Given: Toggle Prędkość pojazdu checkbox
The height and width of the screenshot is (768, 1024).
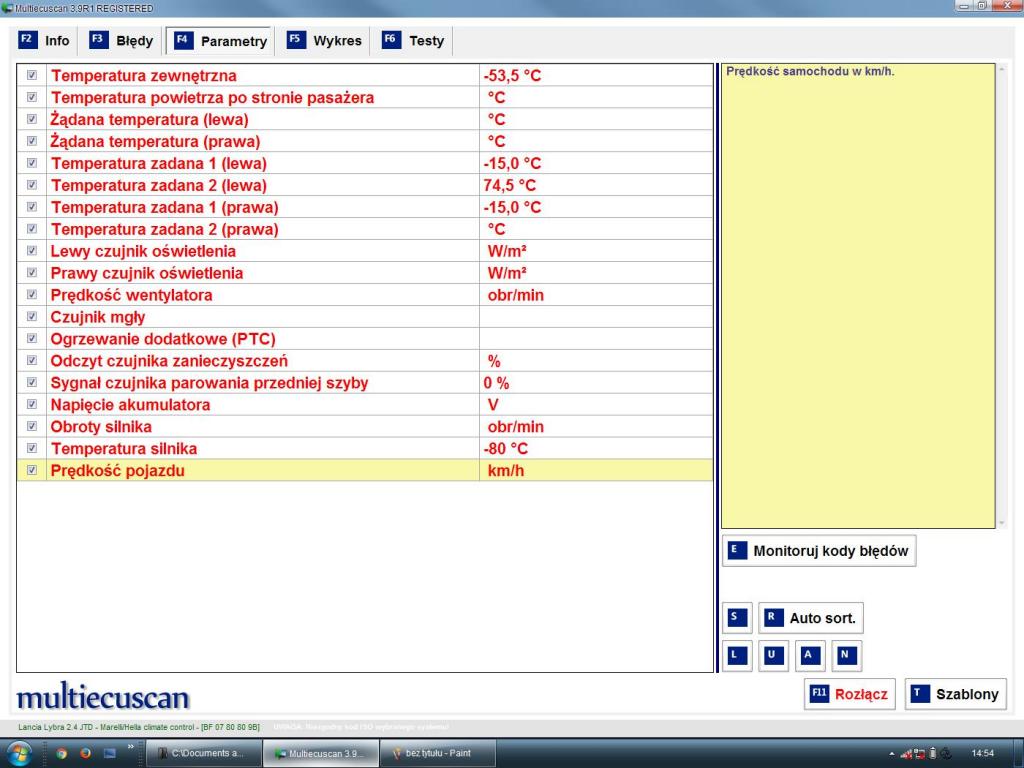Looking at the screenshot, I should tap(31, 470).
